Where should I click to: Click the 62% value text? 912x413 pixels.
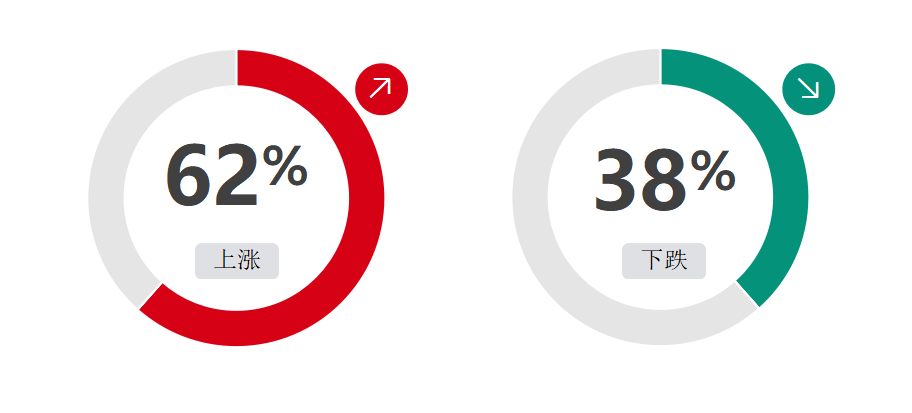coord(236,175)
